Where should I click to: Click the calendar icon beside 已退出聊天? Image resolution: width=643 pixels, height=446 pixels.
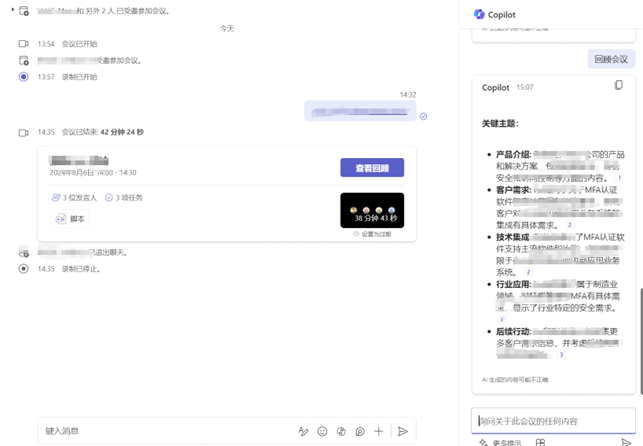(24, 253)
